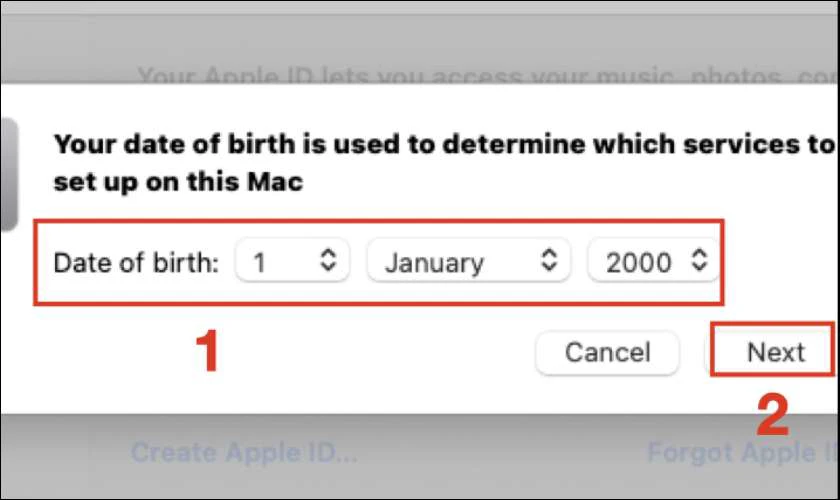The width and height of the screenshot is (840, 500).
Task: Click the bold date of birth heading
Action: coord(440,145)
